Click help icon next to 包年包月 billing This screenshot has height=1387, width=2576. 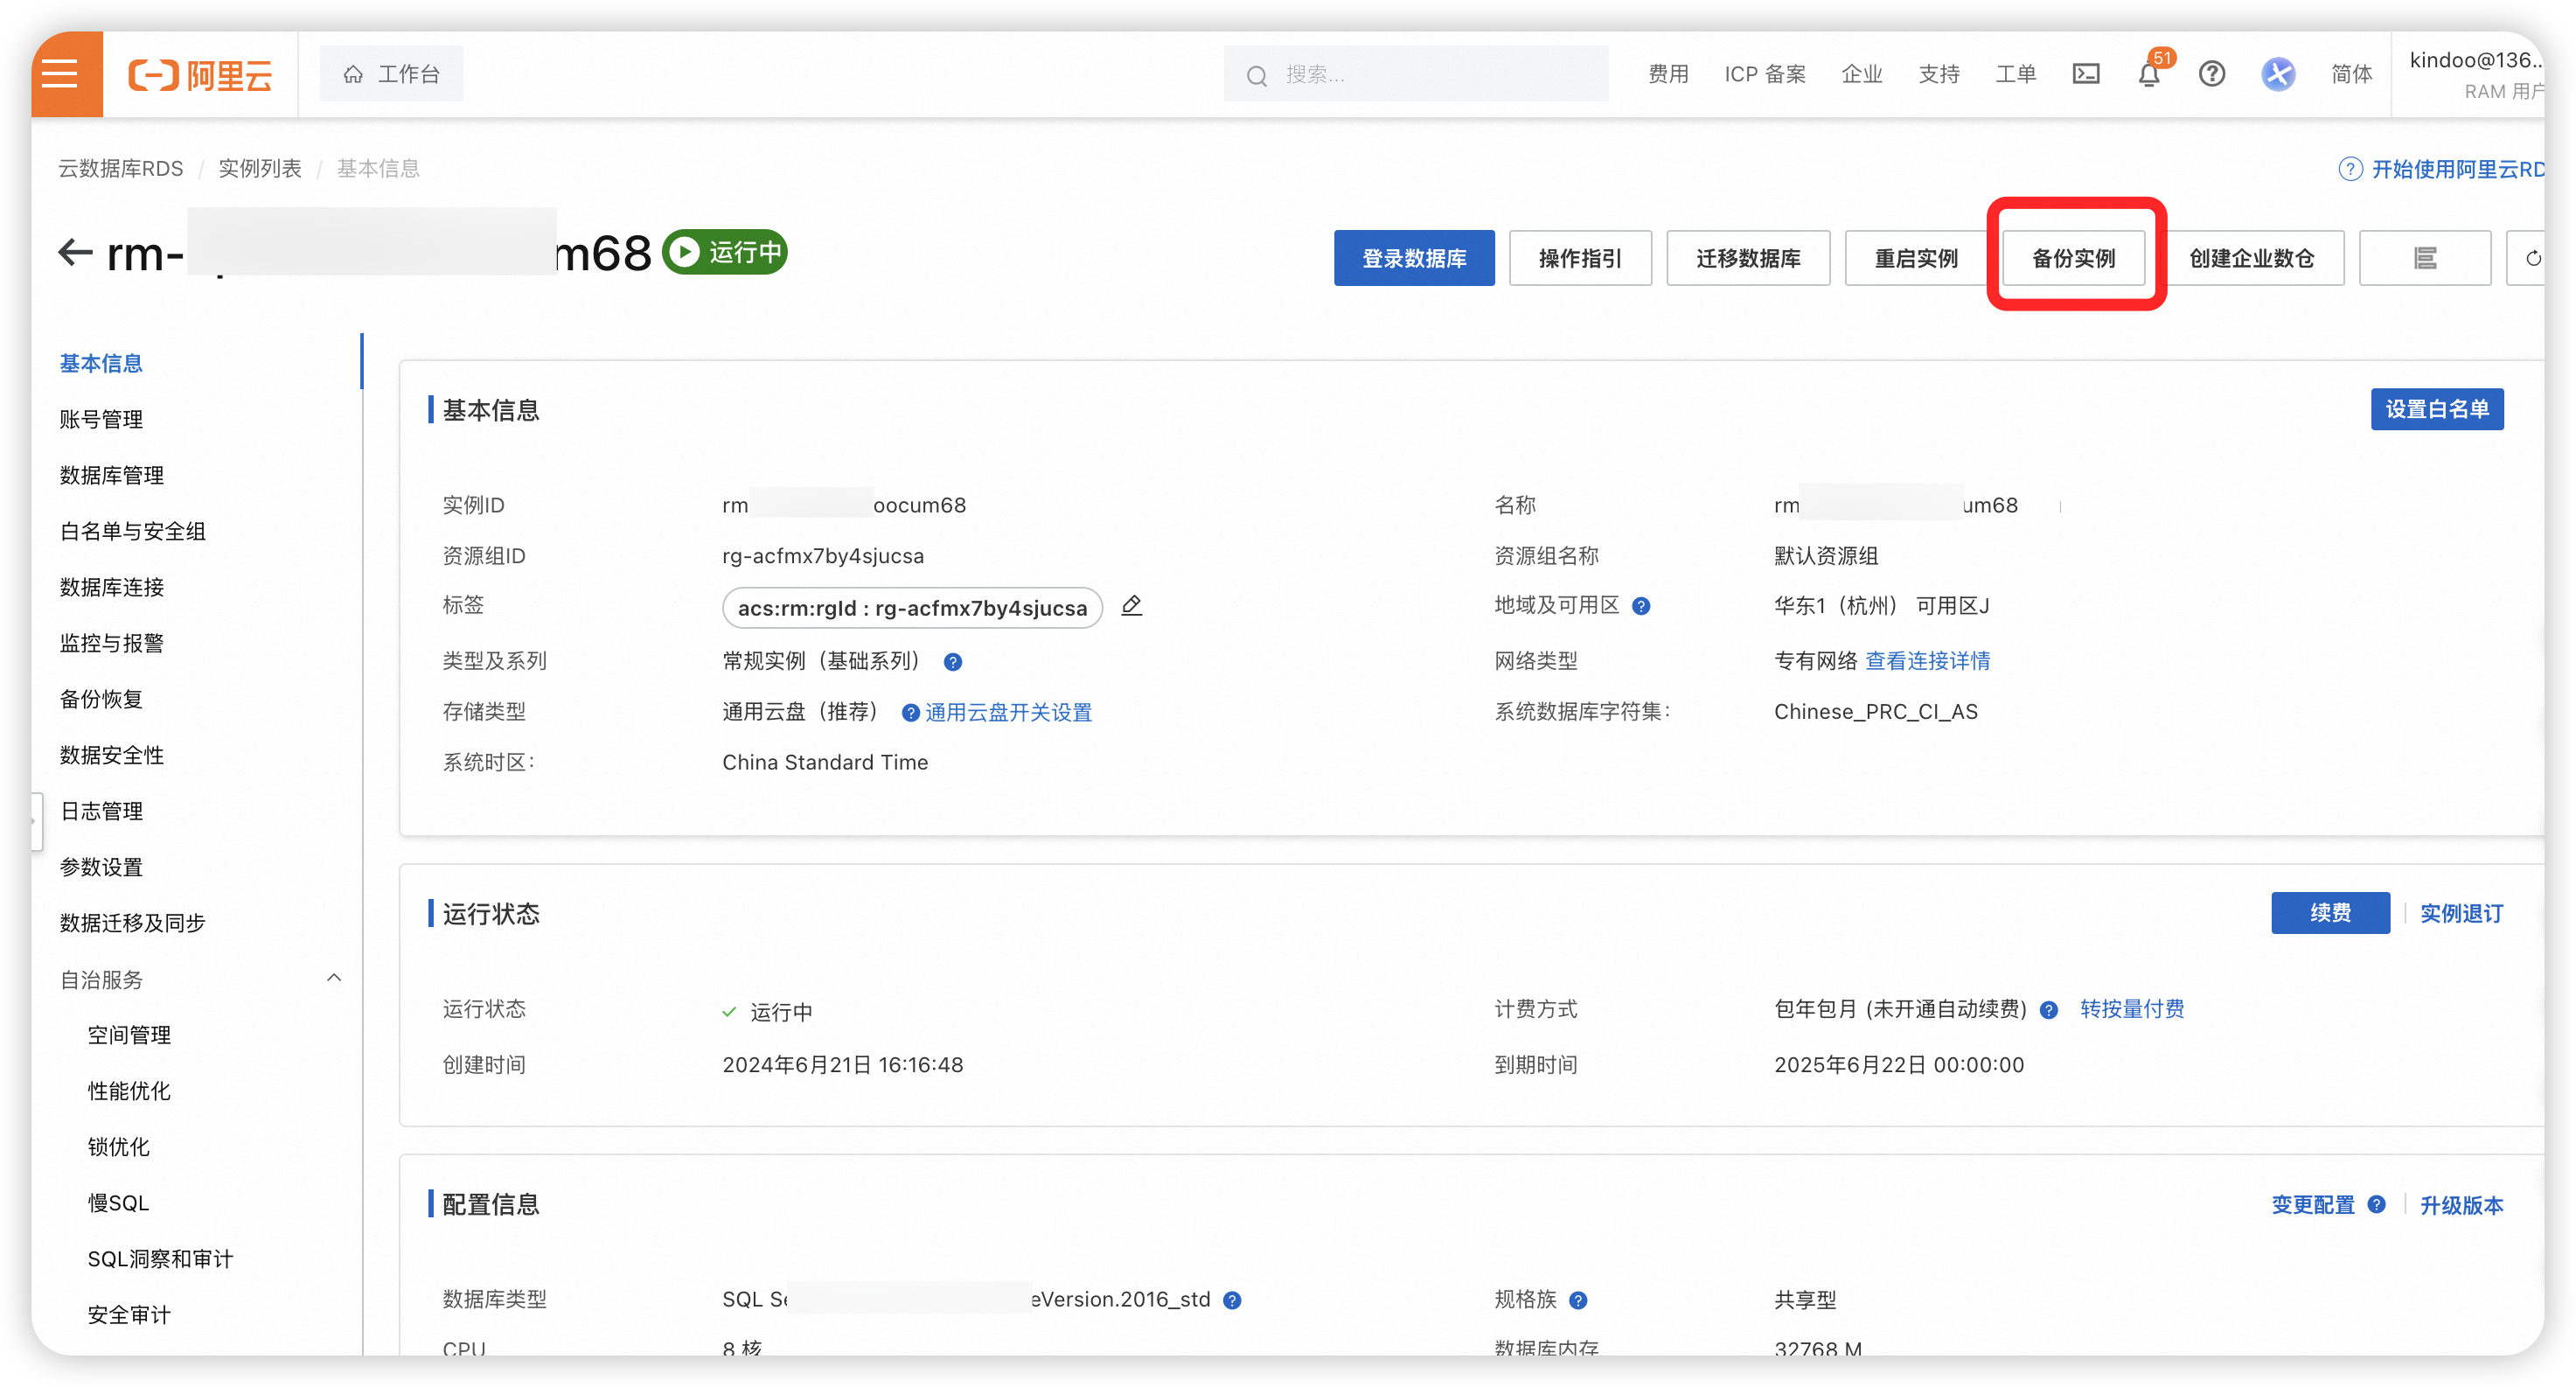pyautogui.click(x=2048, y=1010)
